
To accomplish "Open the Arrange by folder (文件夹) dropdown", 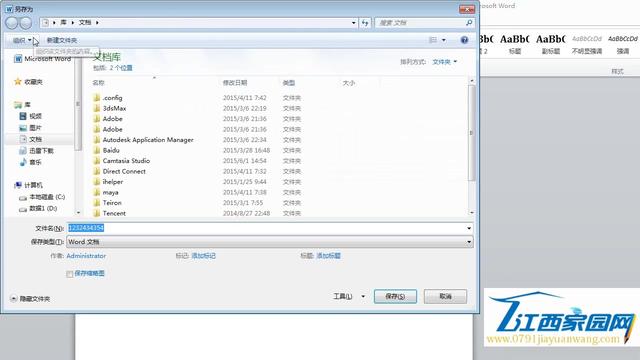I will (x=444, y=62).
